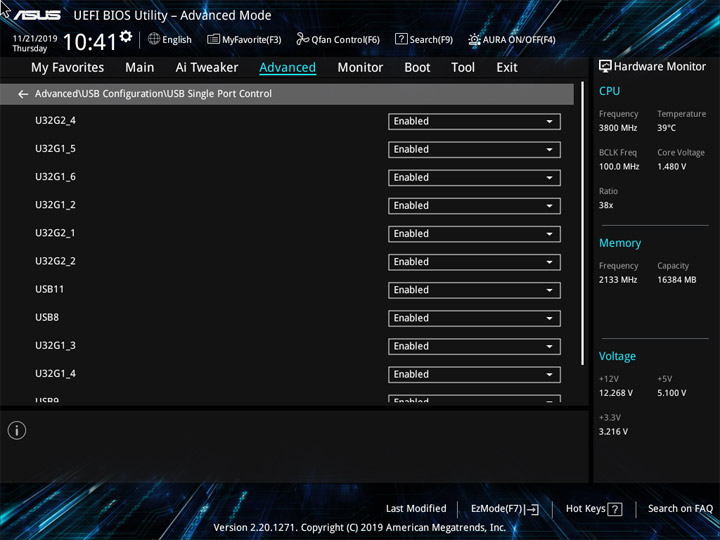Click the globe language icon
Viewport: 720px width, 540px height.
[x=154, y=39]
